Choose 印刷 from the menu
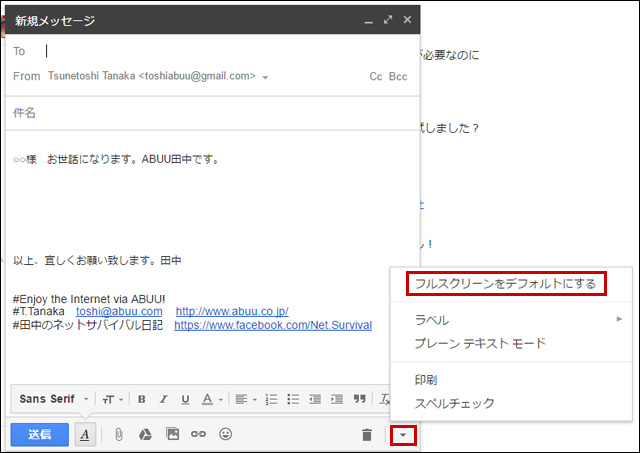The width and height of the screenshot is (640, 453). tap(511, 380)
